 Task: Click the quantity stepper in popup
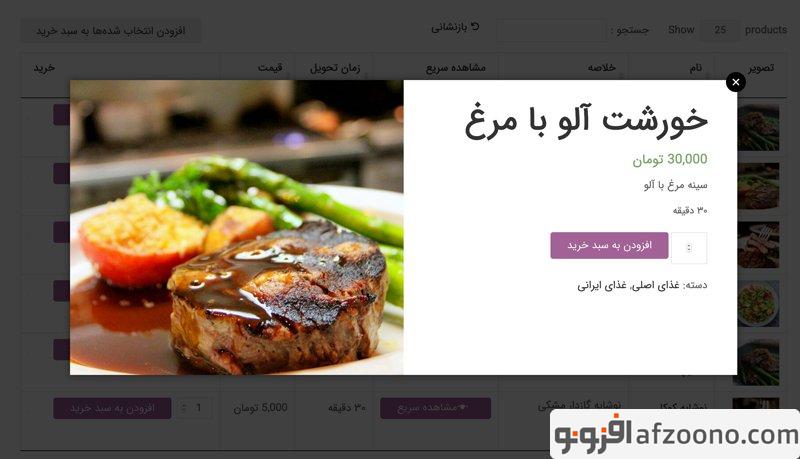tap(689, 248)
